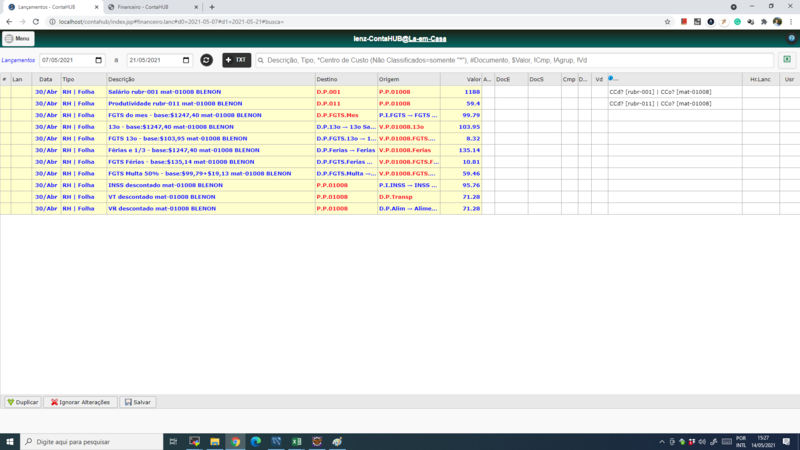Viewport: 800px width, 450px height.
Task: Export to Excel using the green icon
Action: [787, 60]
